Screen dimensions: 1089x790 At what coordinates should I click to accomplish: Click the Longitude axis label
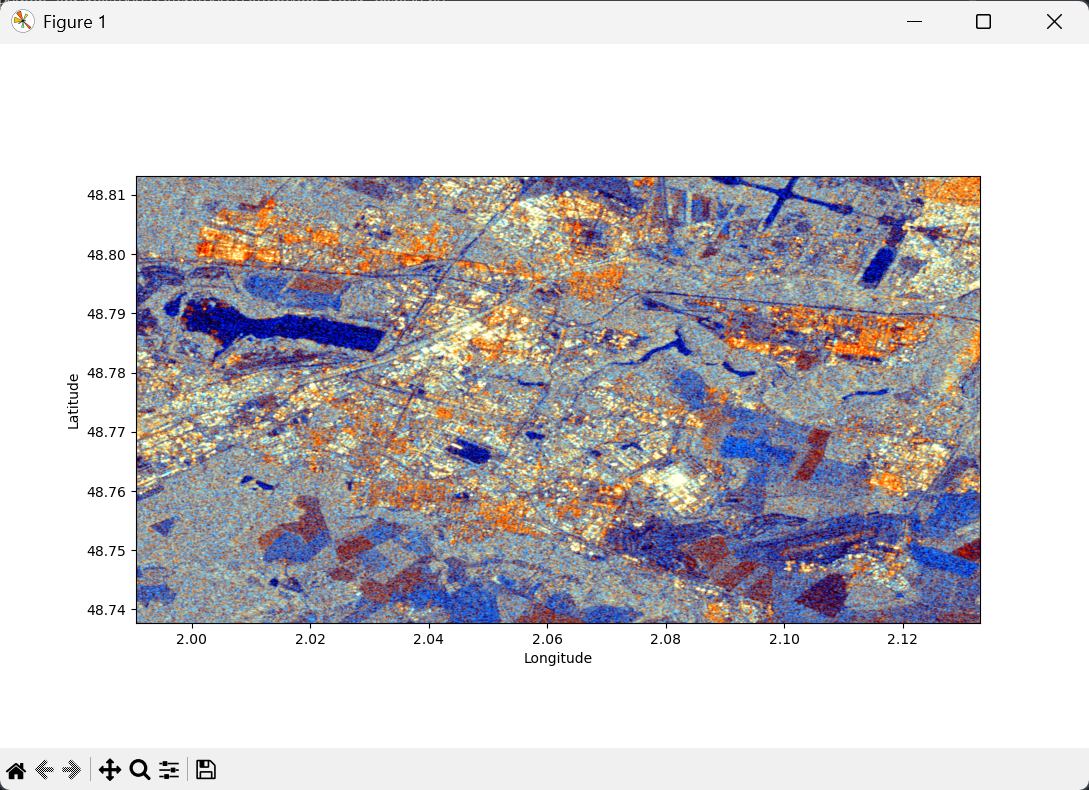pos(557,658)
